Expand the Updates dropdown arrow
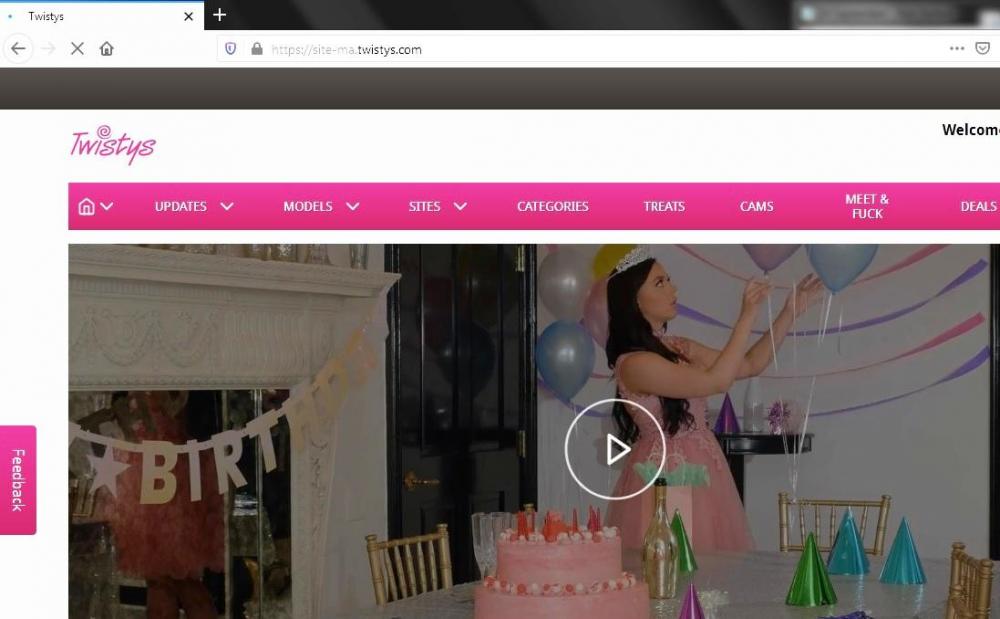This screenshot has height=619, width=1000. coord(227,206)
